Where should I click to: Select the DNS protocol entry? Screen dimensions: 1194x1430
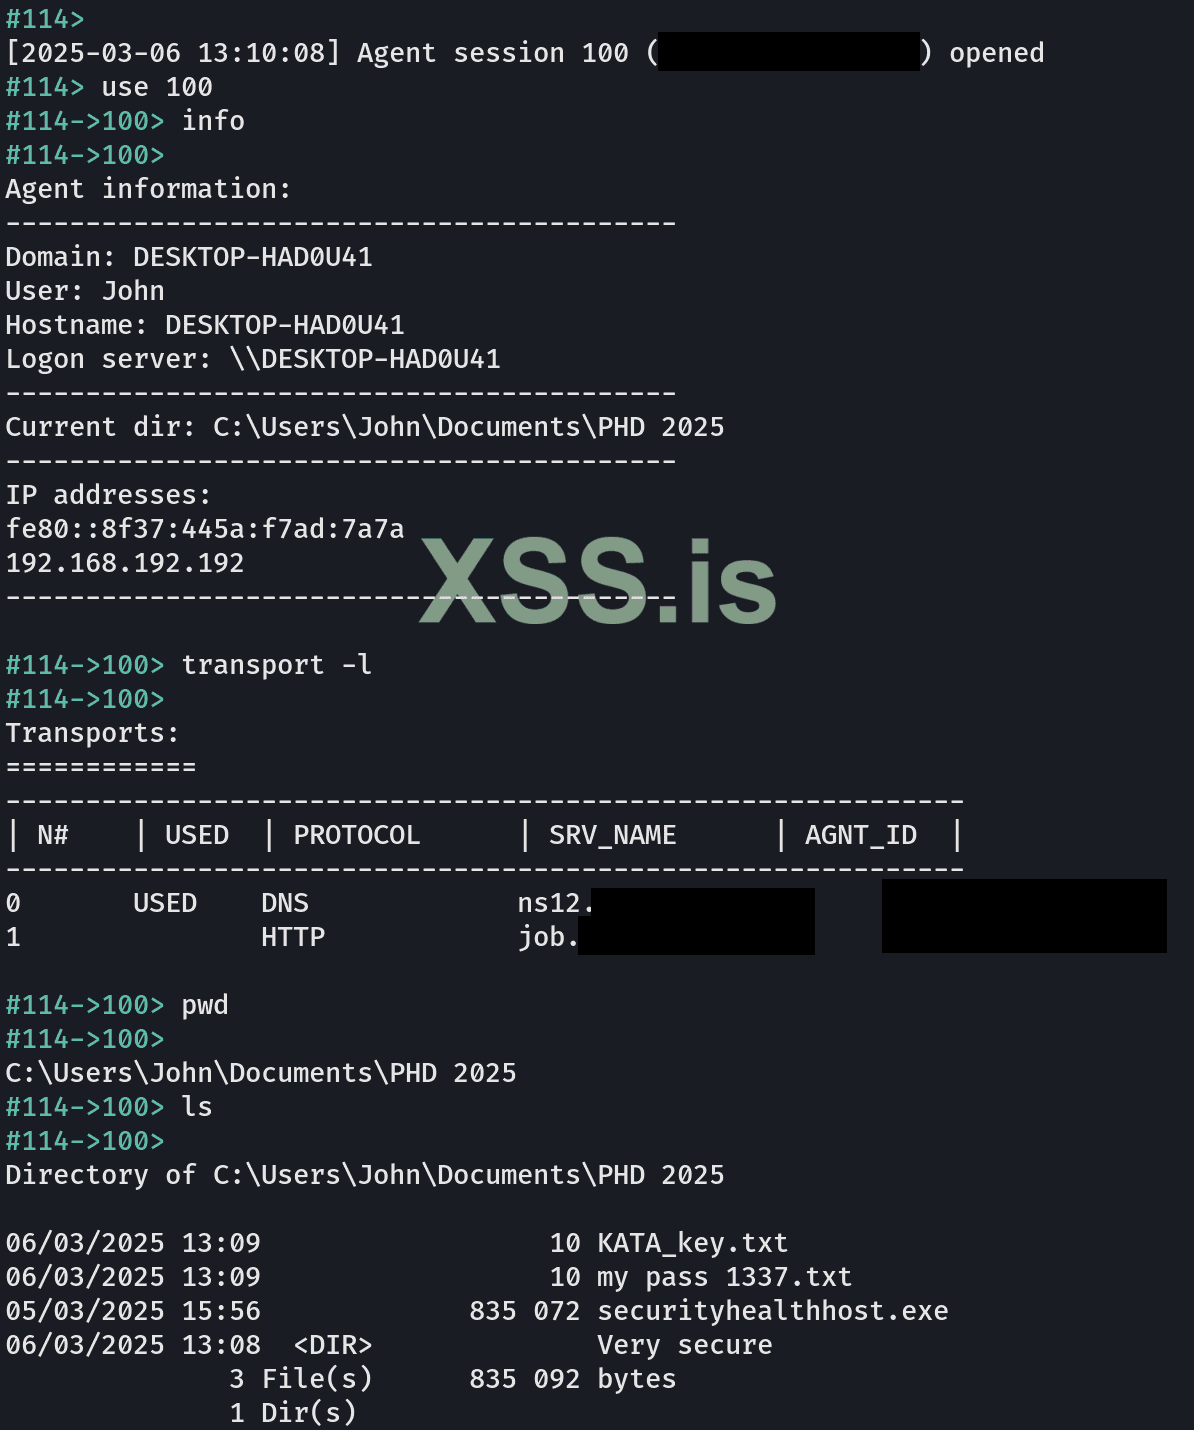pyautogui.click(x=285, y=903)
